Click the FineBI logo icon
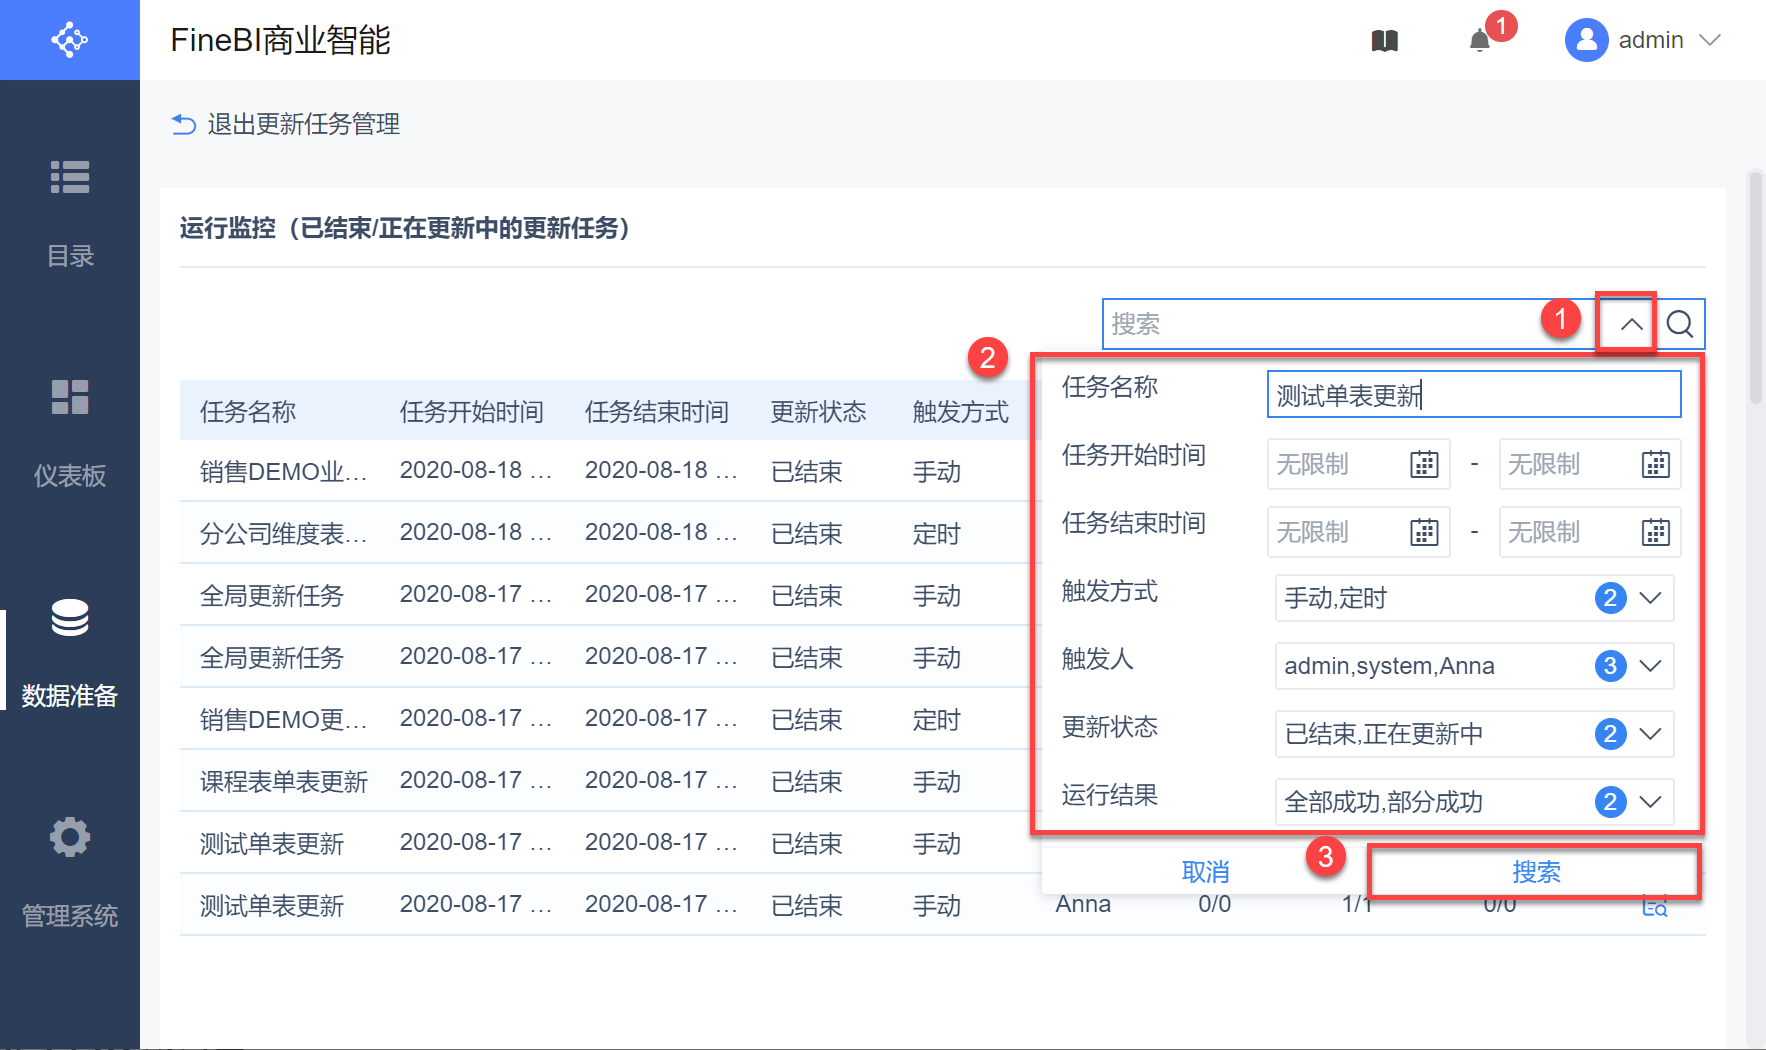 pyautogui.click(x=70, y=40)
